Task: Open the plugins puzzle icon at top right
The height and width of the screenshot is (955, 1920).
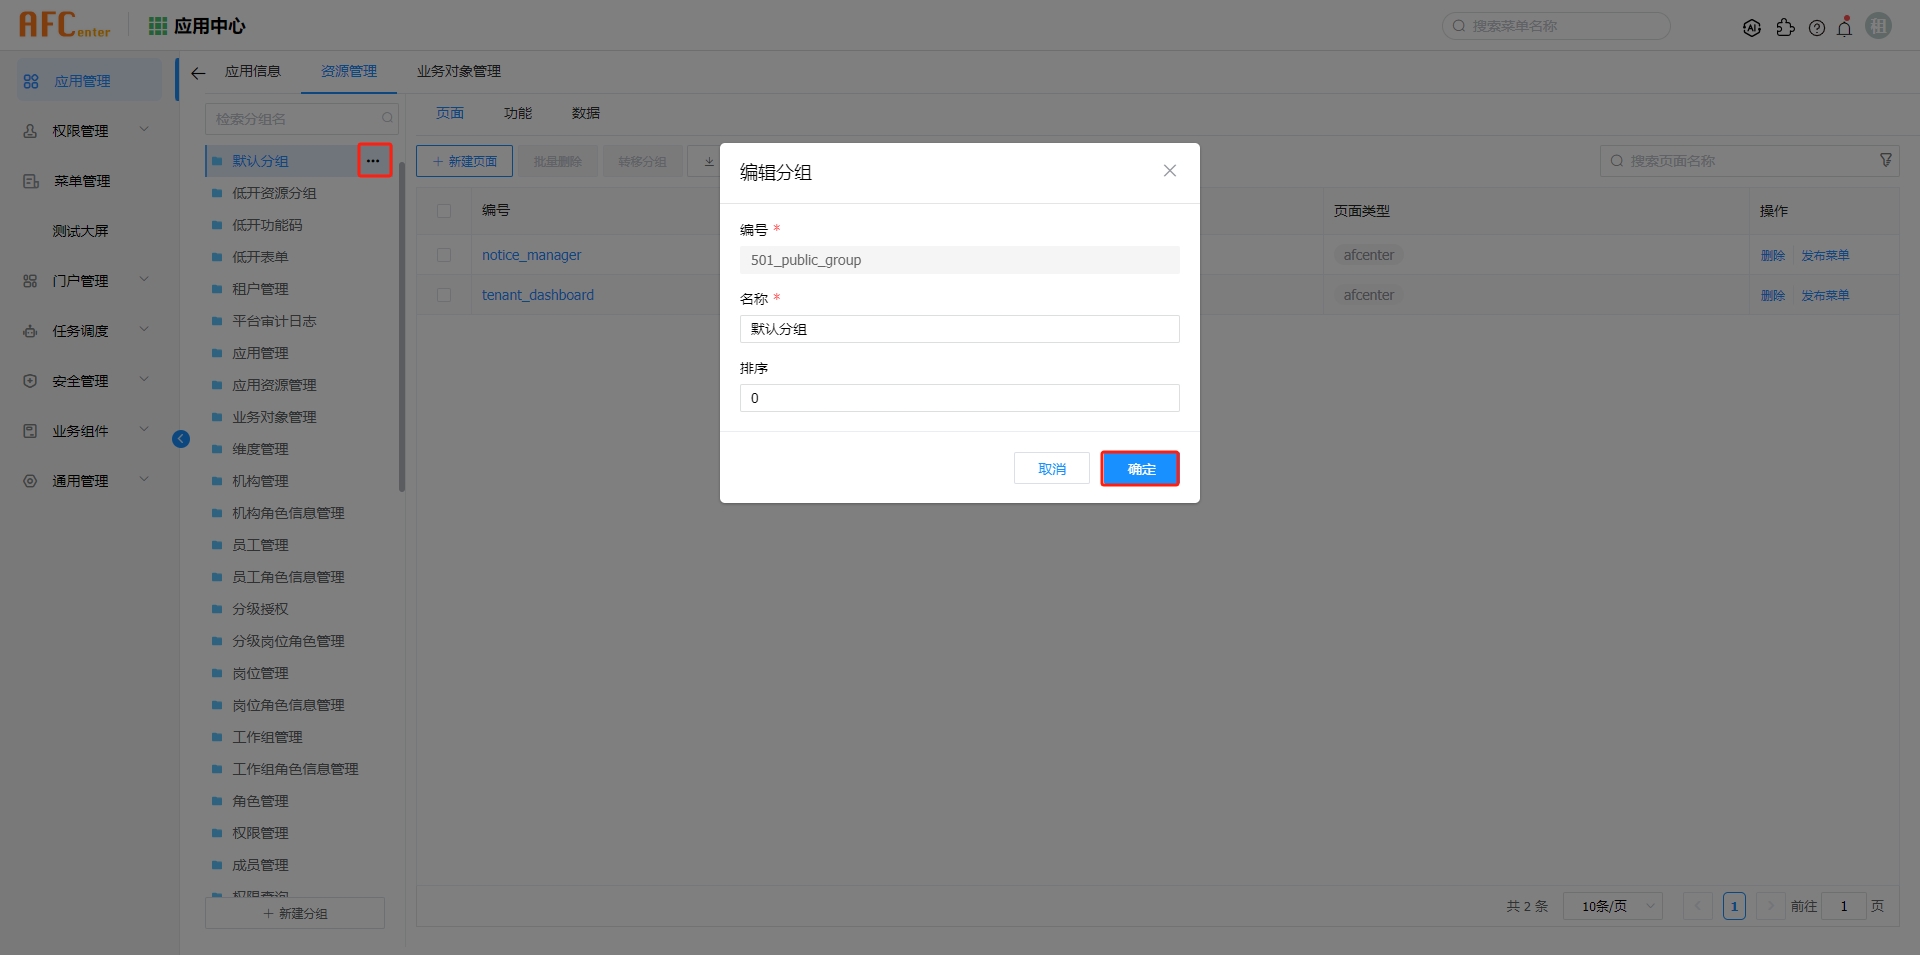Action: tap(1787, 27)
